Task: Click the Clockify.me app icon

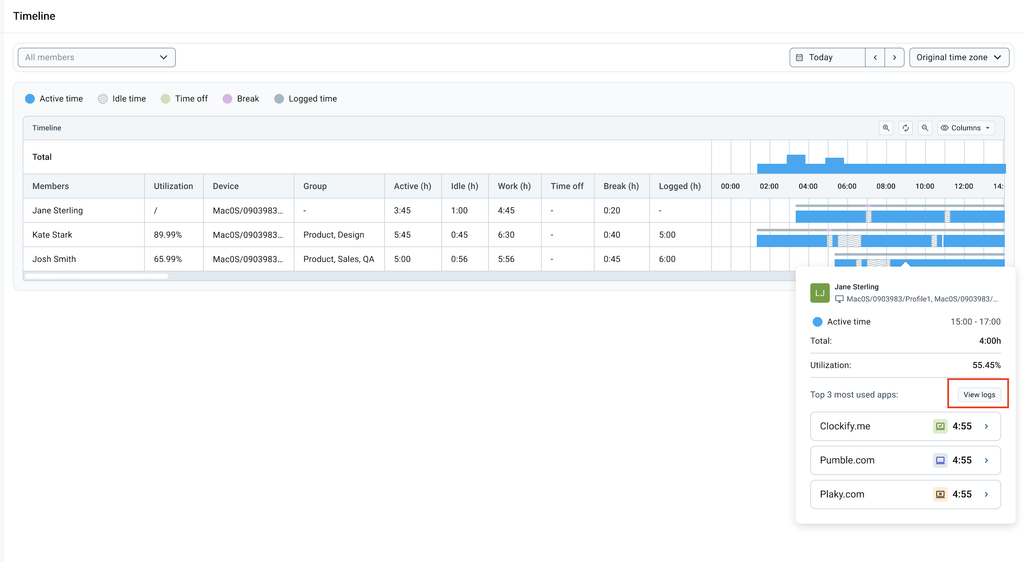Action: [940, 426]
